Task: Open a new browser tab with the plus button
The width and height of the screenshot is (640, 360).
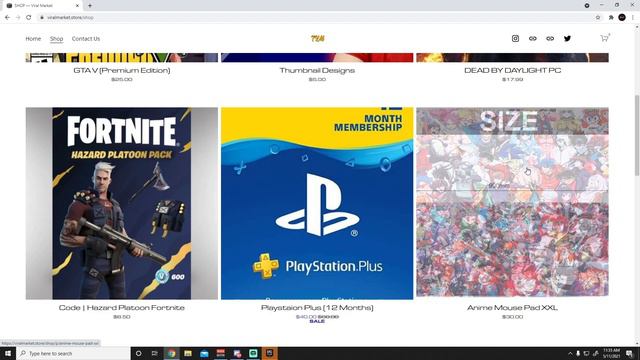Action: click(90, 5)
